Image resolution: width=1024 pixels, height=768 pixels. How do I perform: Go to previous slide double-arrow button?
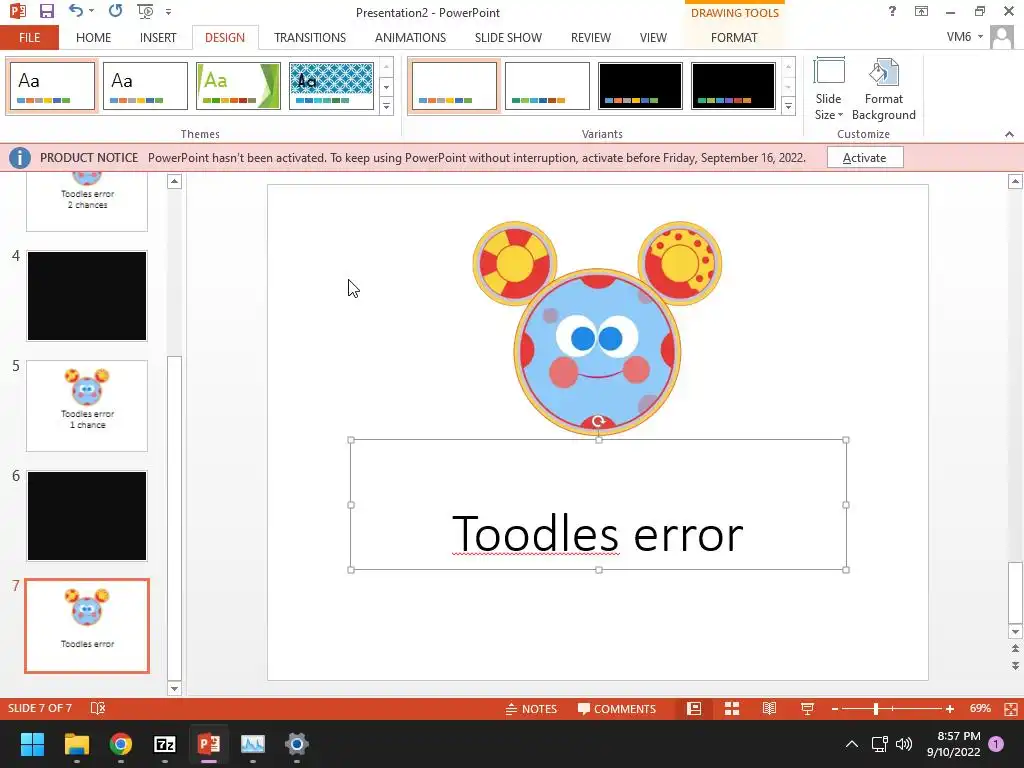[x=1015, y=648]
